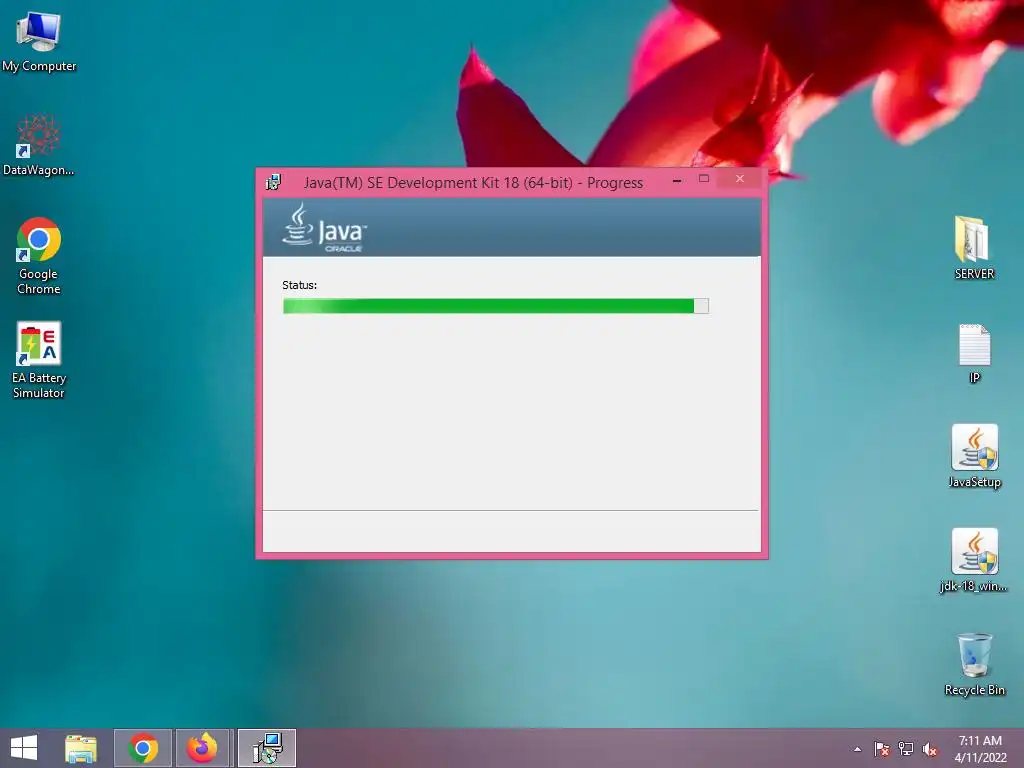Select the EA Battery Simulator desktop icon
Screen dimensions: 1024x768
39,359
